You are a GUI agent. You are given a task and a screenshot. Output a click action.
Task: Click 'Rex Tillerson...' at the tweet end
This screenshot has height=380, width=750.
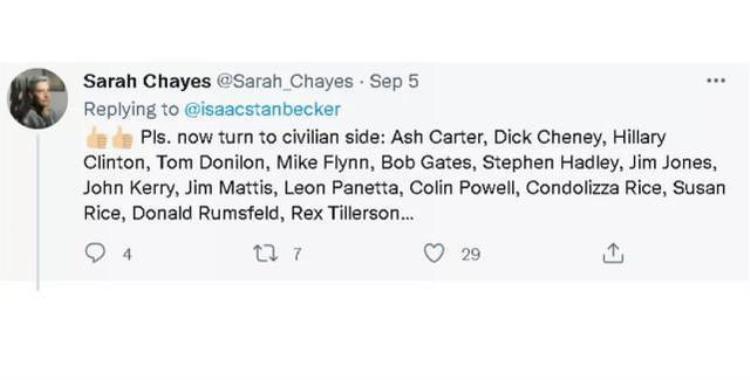[x=352, y=213]
